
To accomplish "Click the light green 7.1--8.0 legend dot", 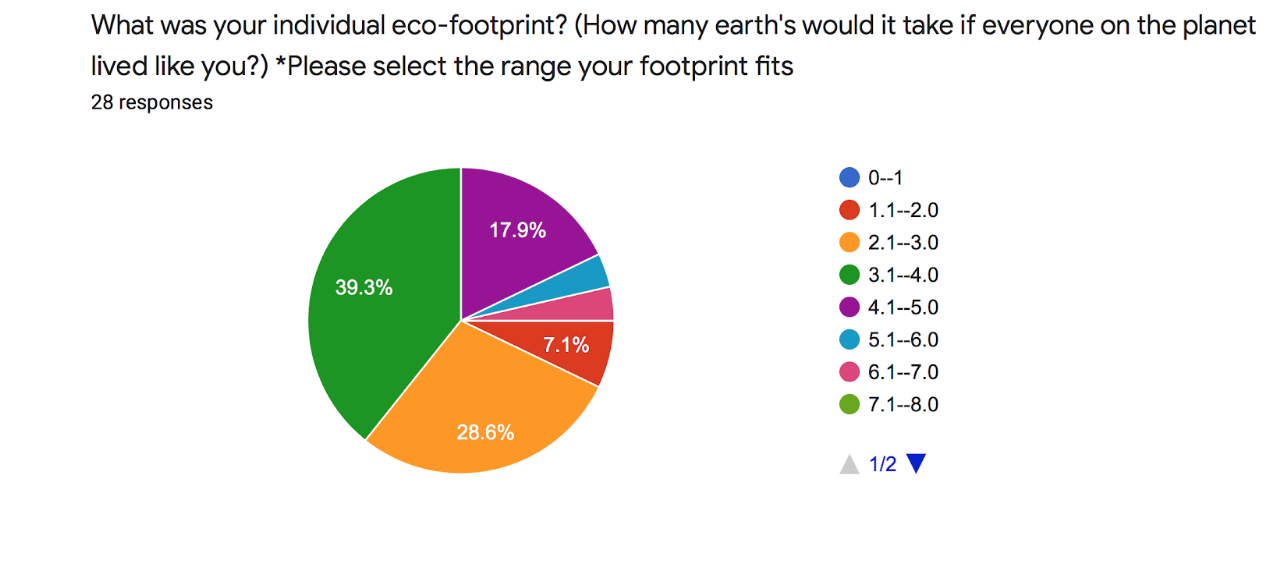I will (x=850, y=405).
